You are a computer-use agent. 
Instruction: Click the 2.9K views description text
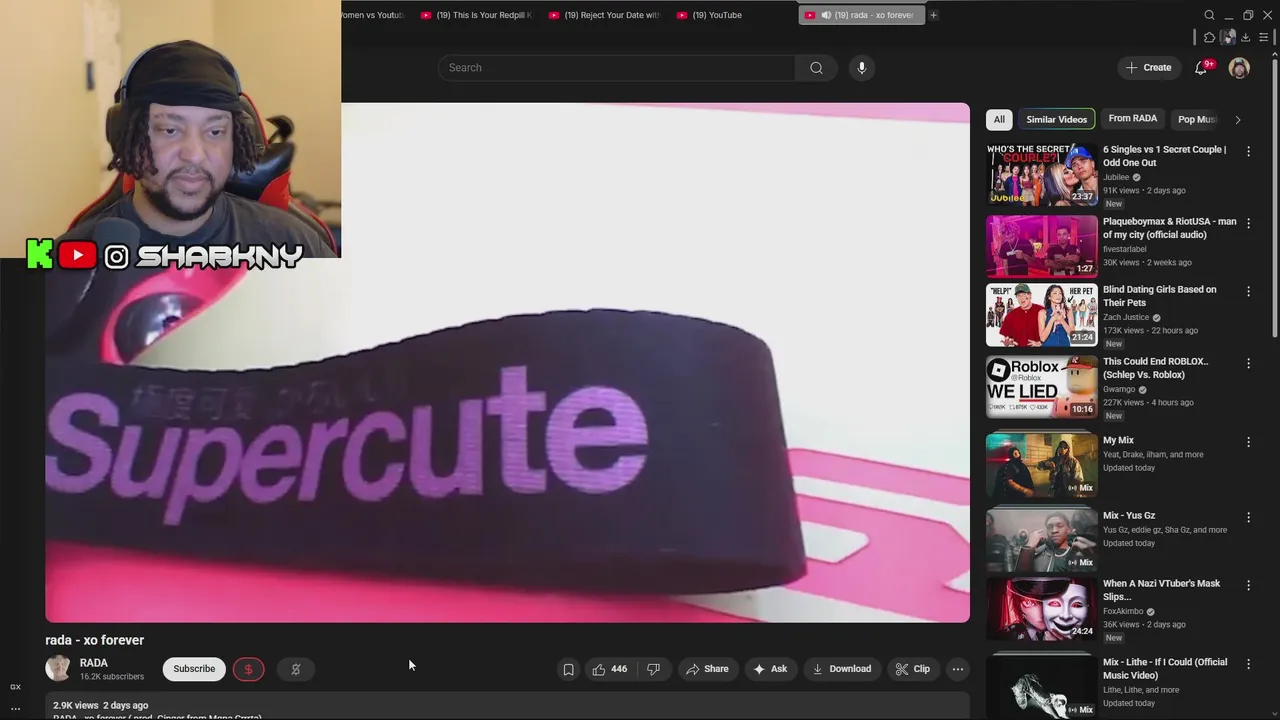(x=100, y=705)
